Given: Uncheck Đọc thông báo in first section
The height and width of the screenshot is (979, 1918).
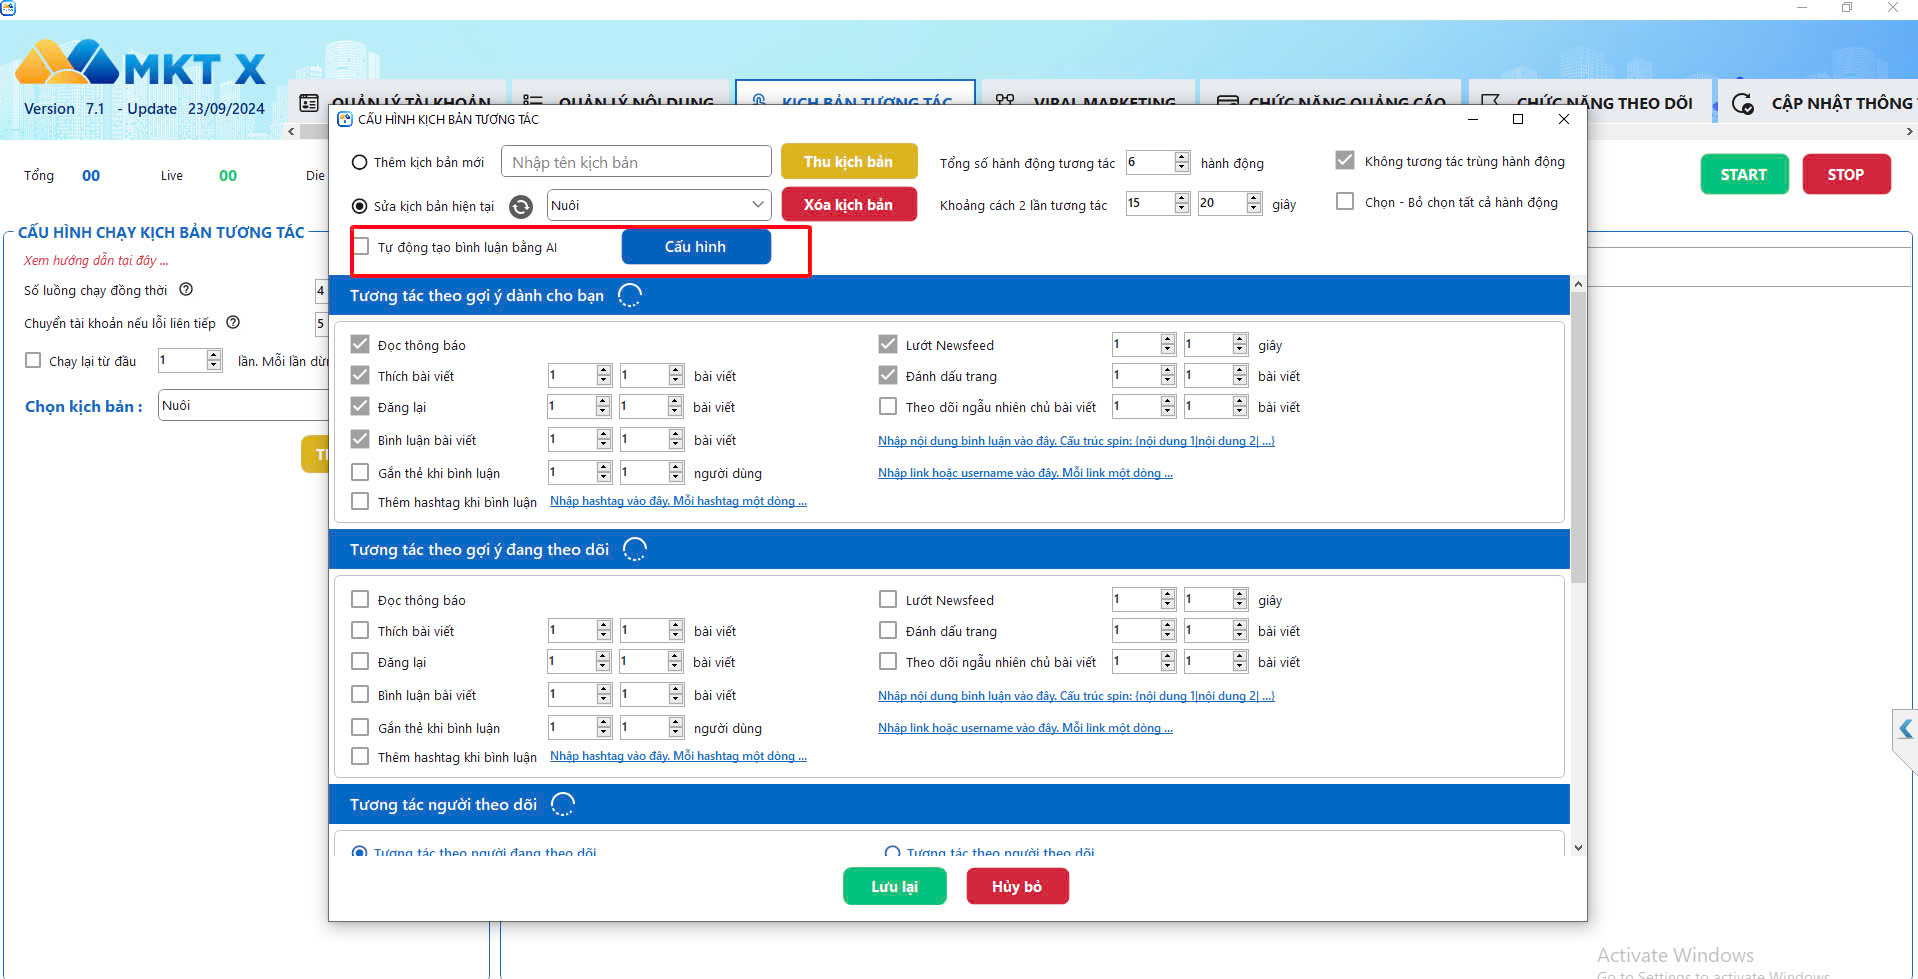Looking at the screenshot, I should [x=360, y=344].
